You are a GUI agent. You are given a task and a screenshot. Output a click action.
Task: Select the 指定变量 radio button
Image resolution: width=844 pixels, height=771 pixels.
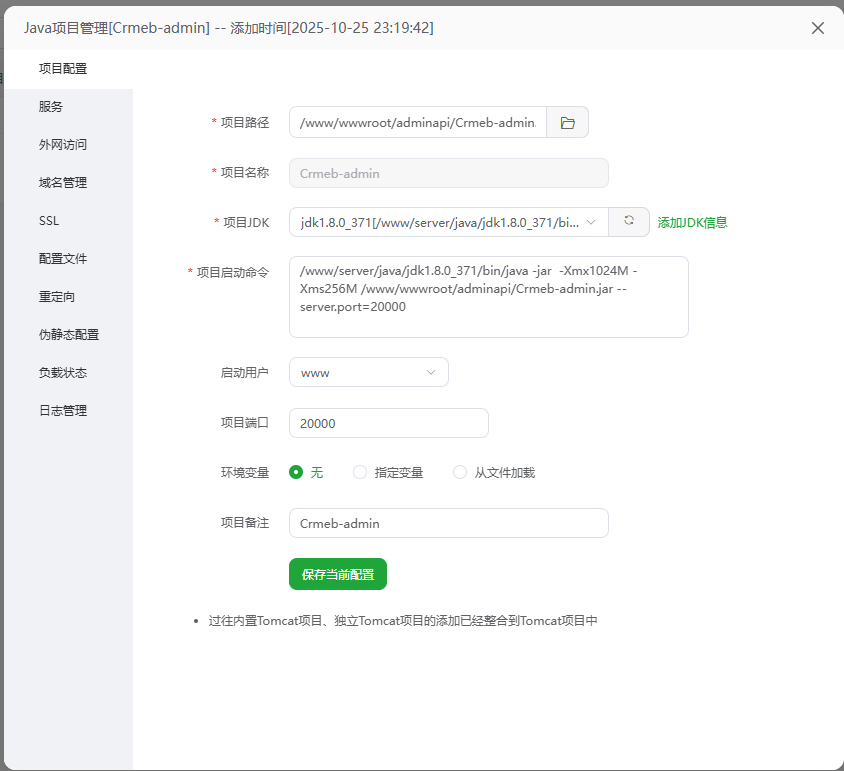360,472
